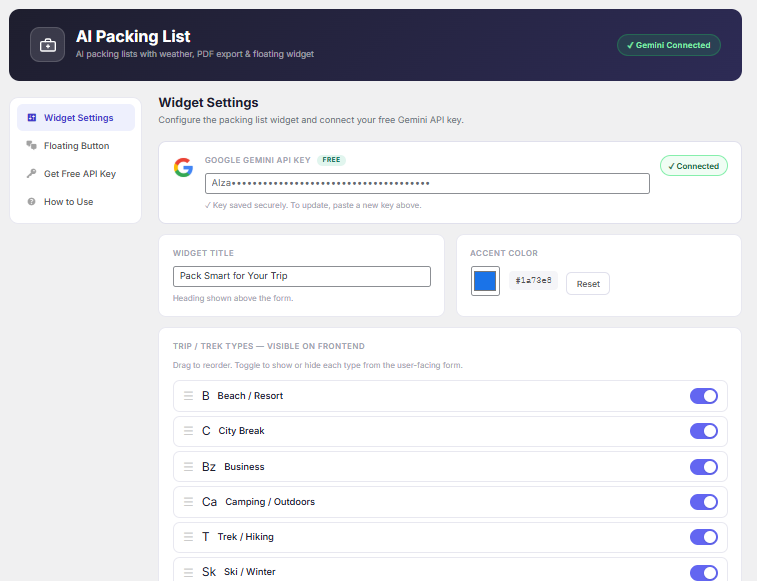
Task: Open the How to Use section
Action: pos(76,201)
